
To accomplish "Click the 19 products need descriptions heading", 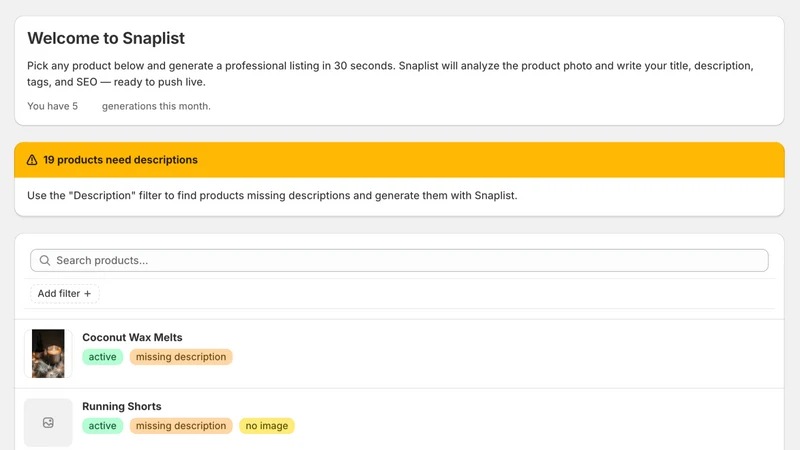I will (120, 160).
